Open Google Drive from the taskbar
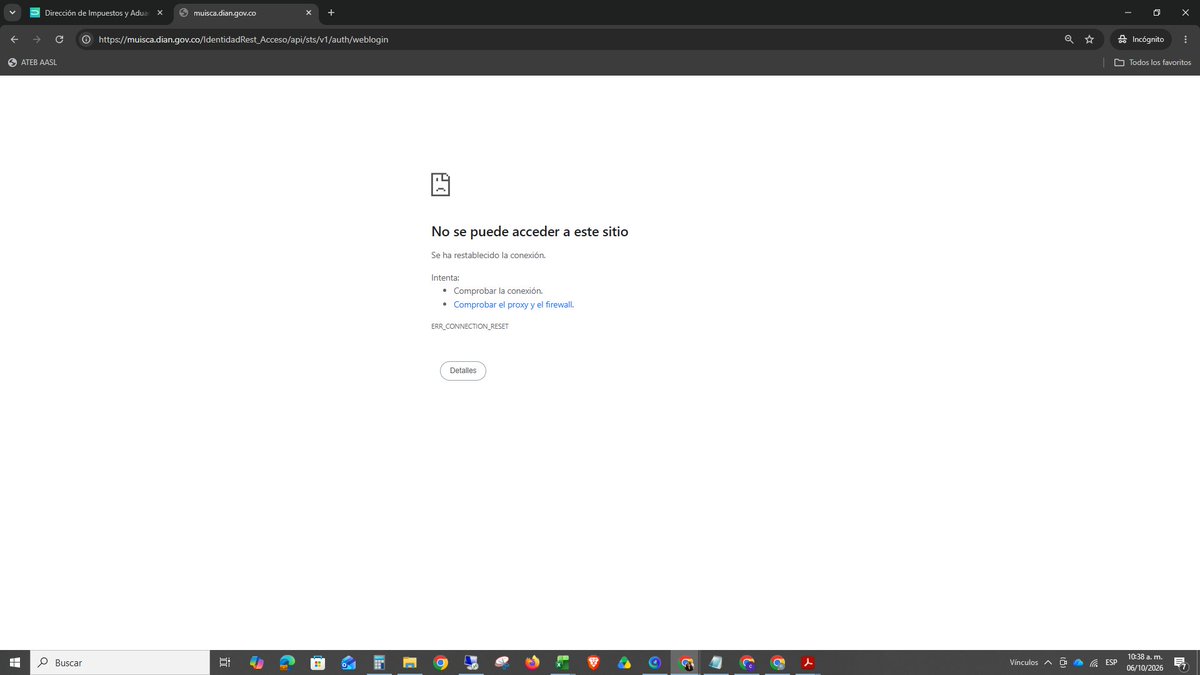The width and height of the screenshot is (1200, 675). 624,662
